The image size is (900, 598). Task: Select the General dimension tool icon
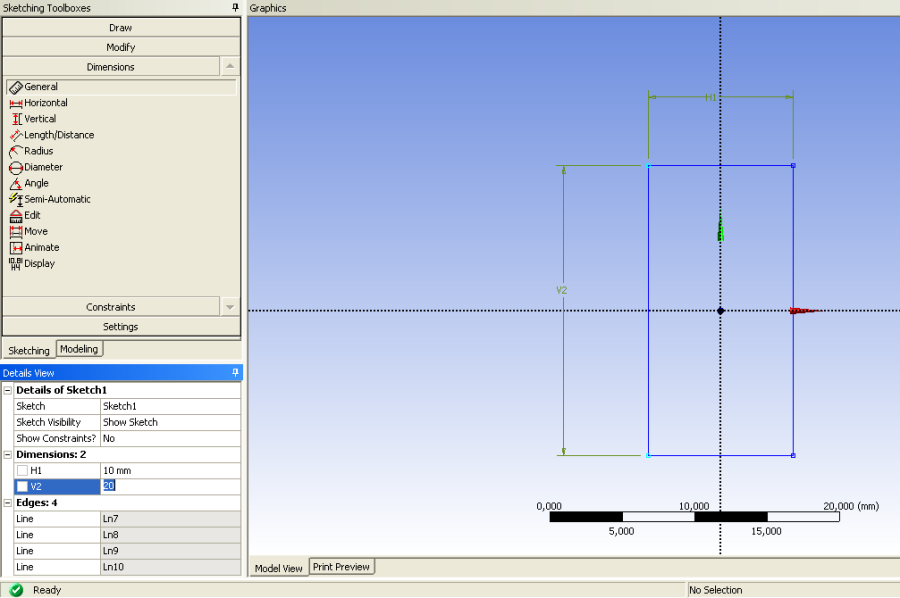point(15,87)
